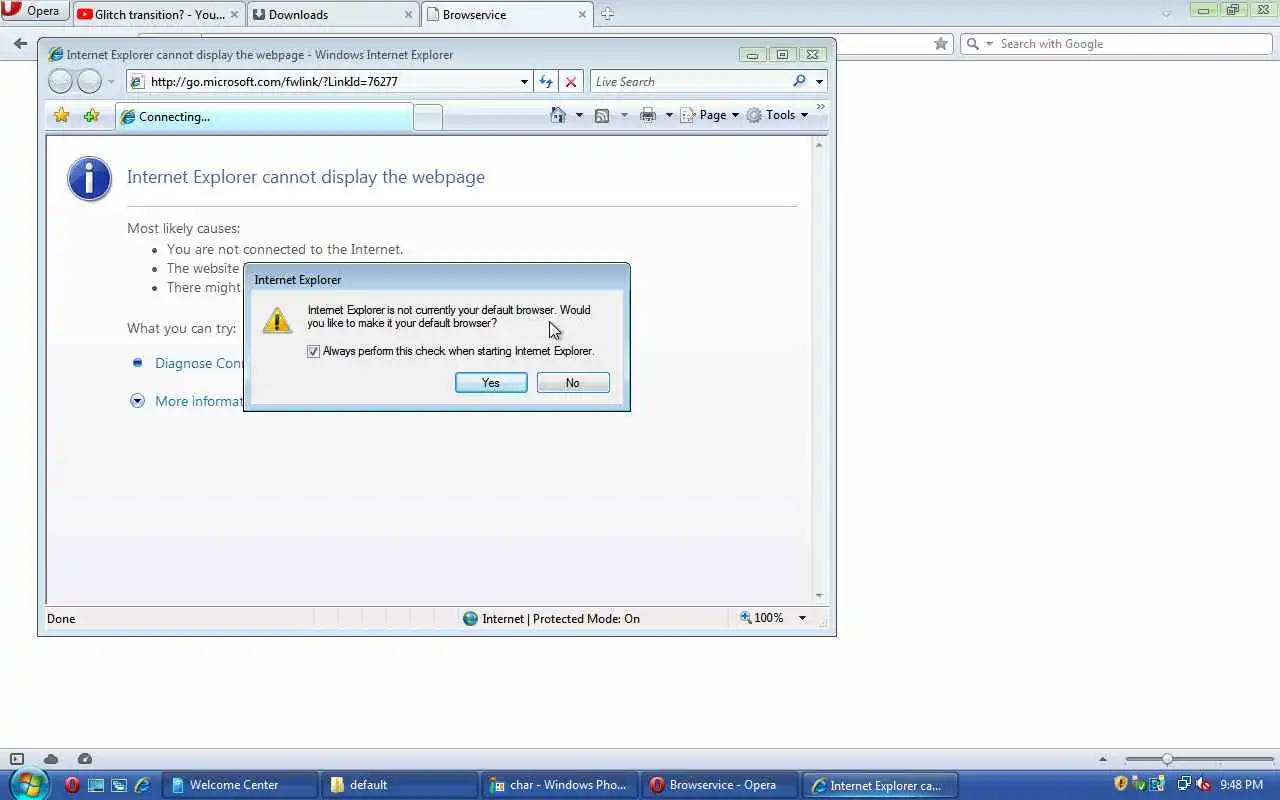Click the IE RSS Feeds icon
Viewport: 1280px width, 800px height.
click(x=602, y=115)
